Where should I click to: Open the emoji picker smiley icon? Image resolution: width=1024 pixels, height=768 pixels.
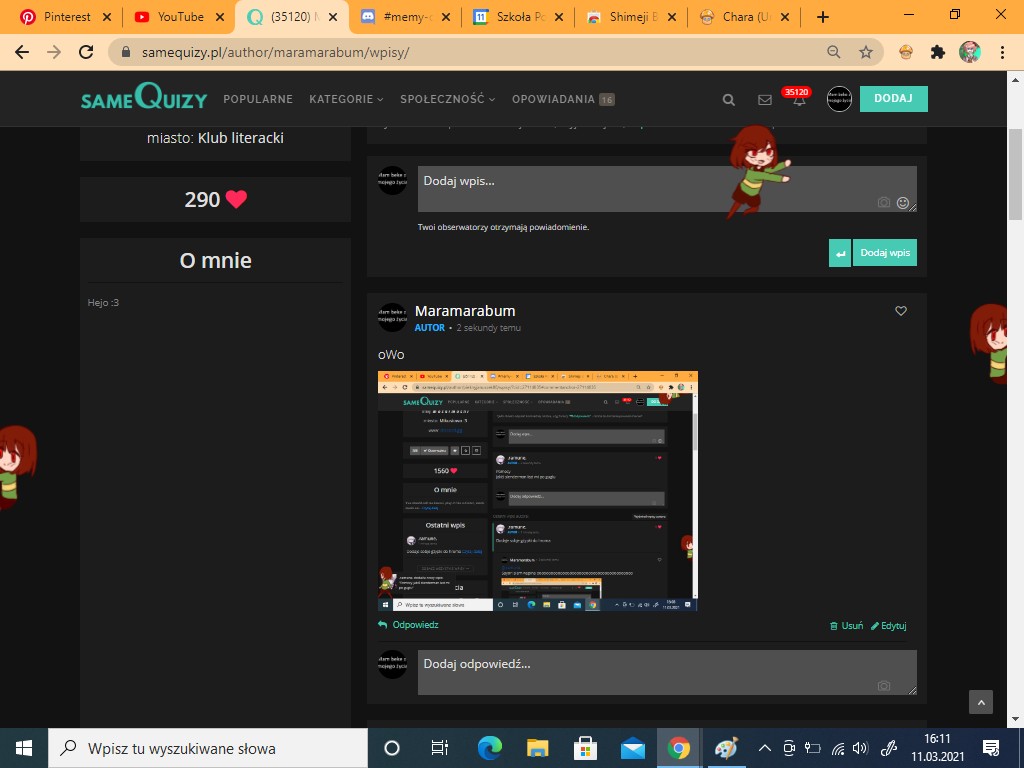(903, 203)
